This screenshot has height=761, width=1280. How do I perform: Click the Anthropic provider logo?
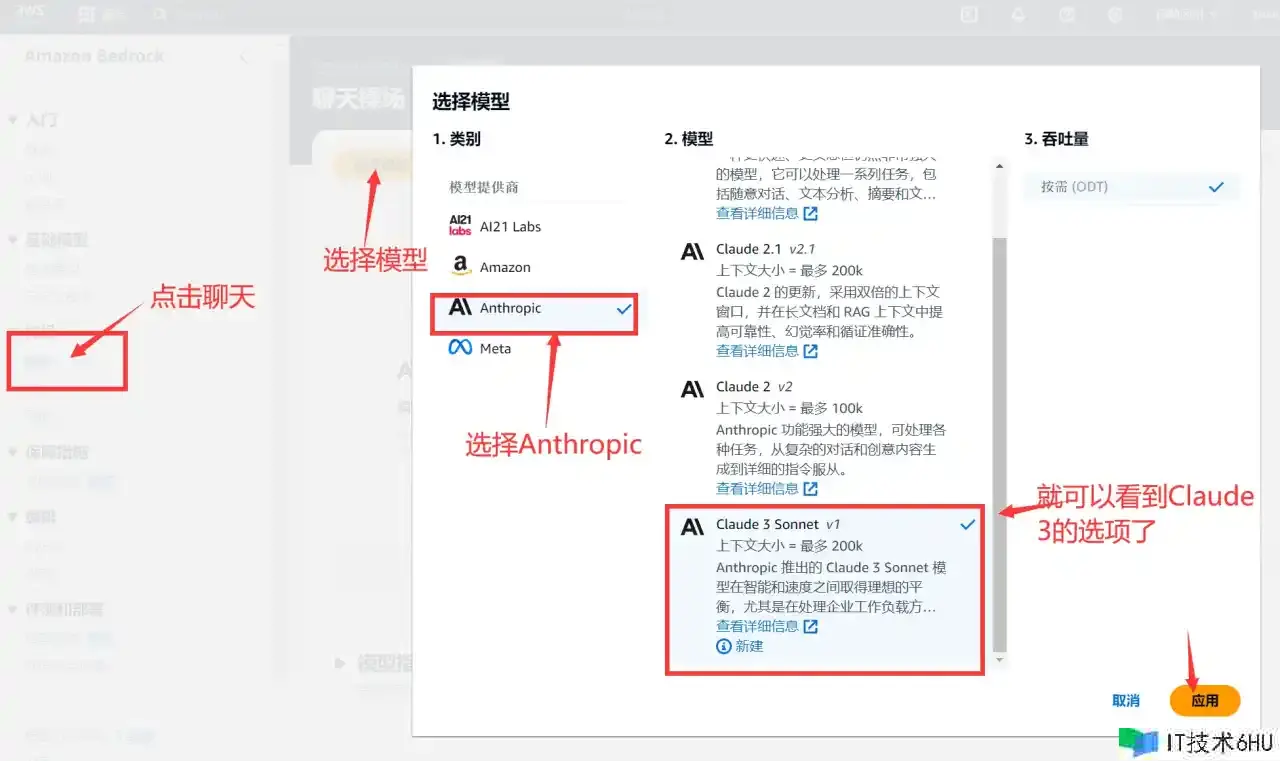tap(460, 308)
